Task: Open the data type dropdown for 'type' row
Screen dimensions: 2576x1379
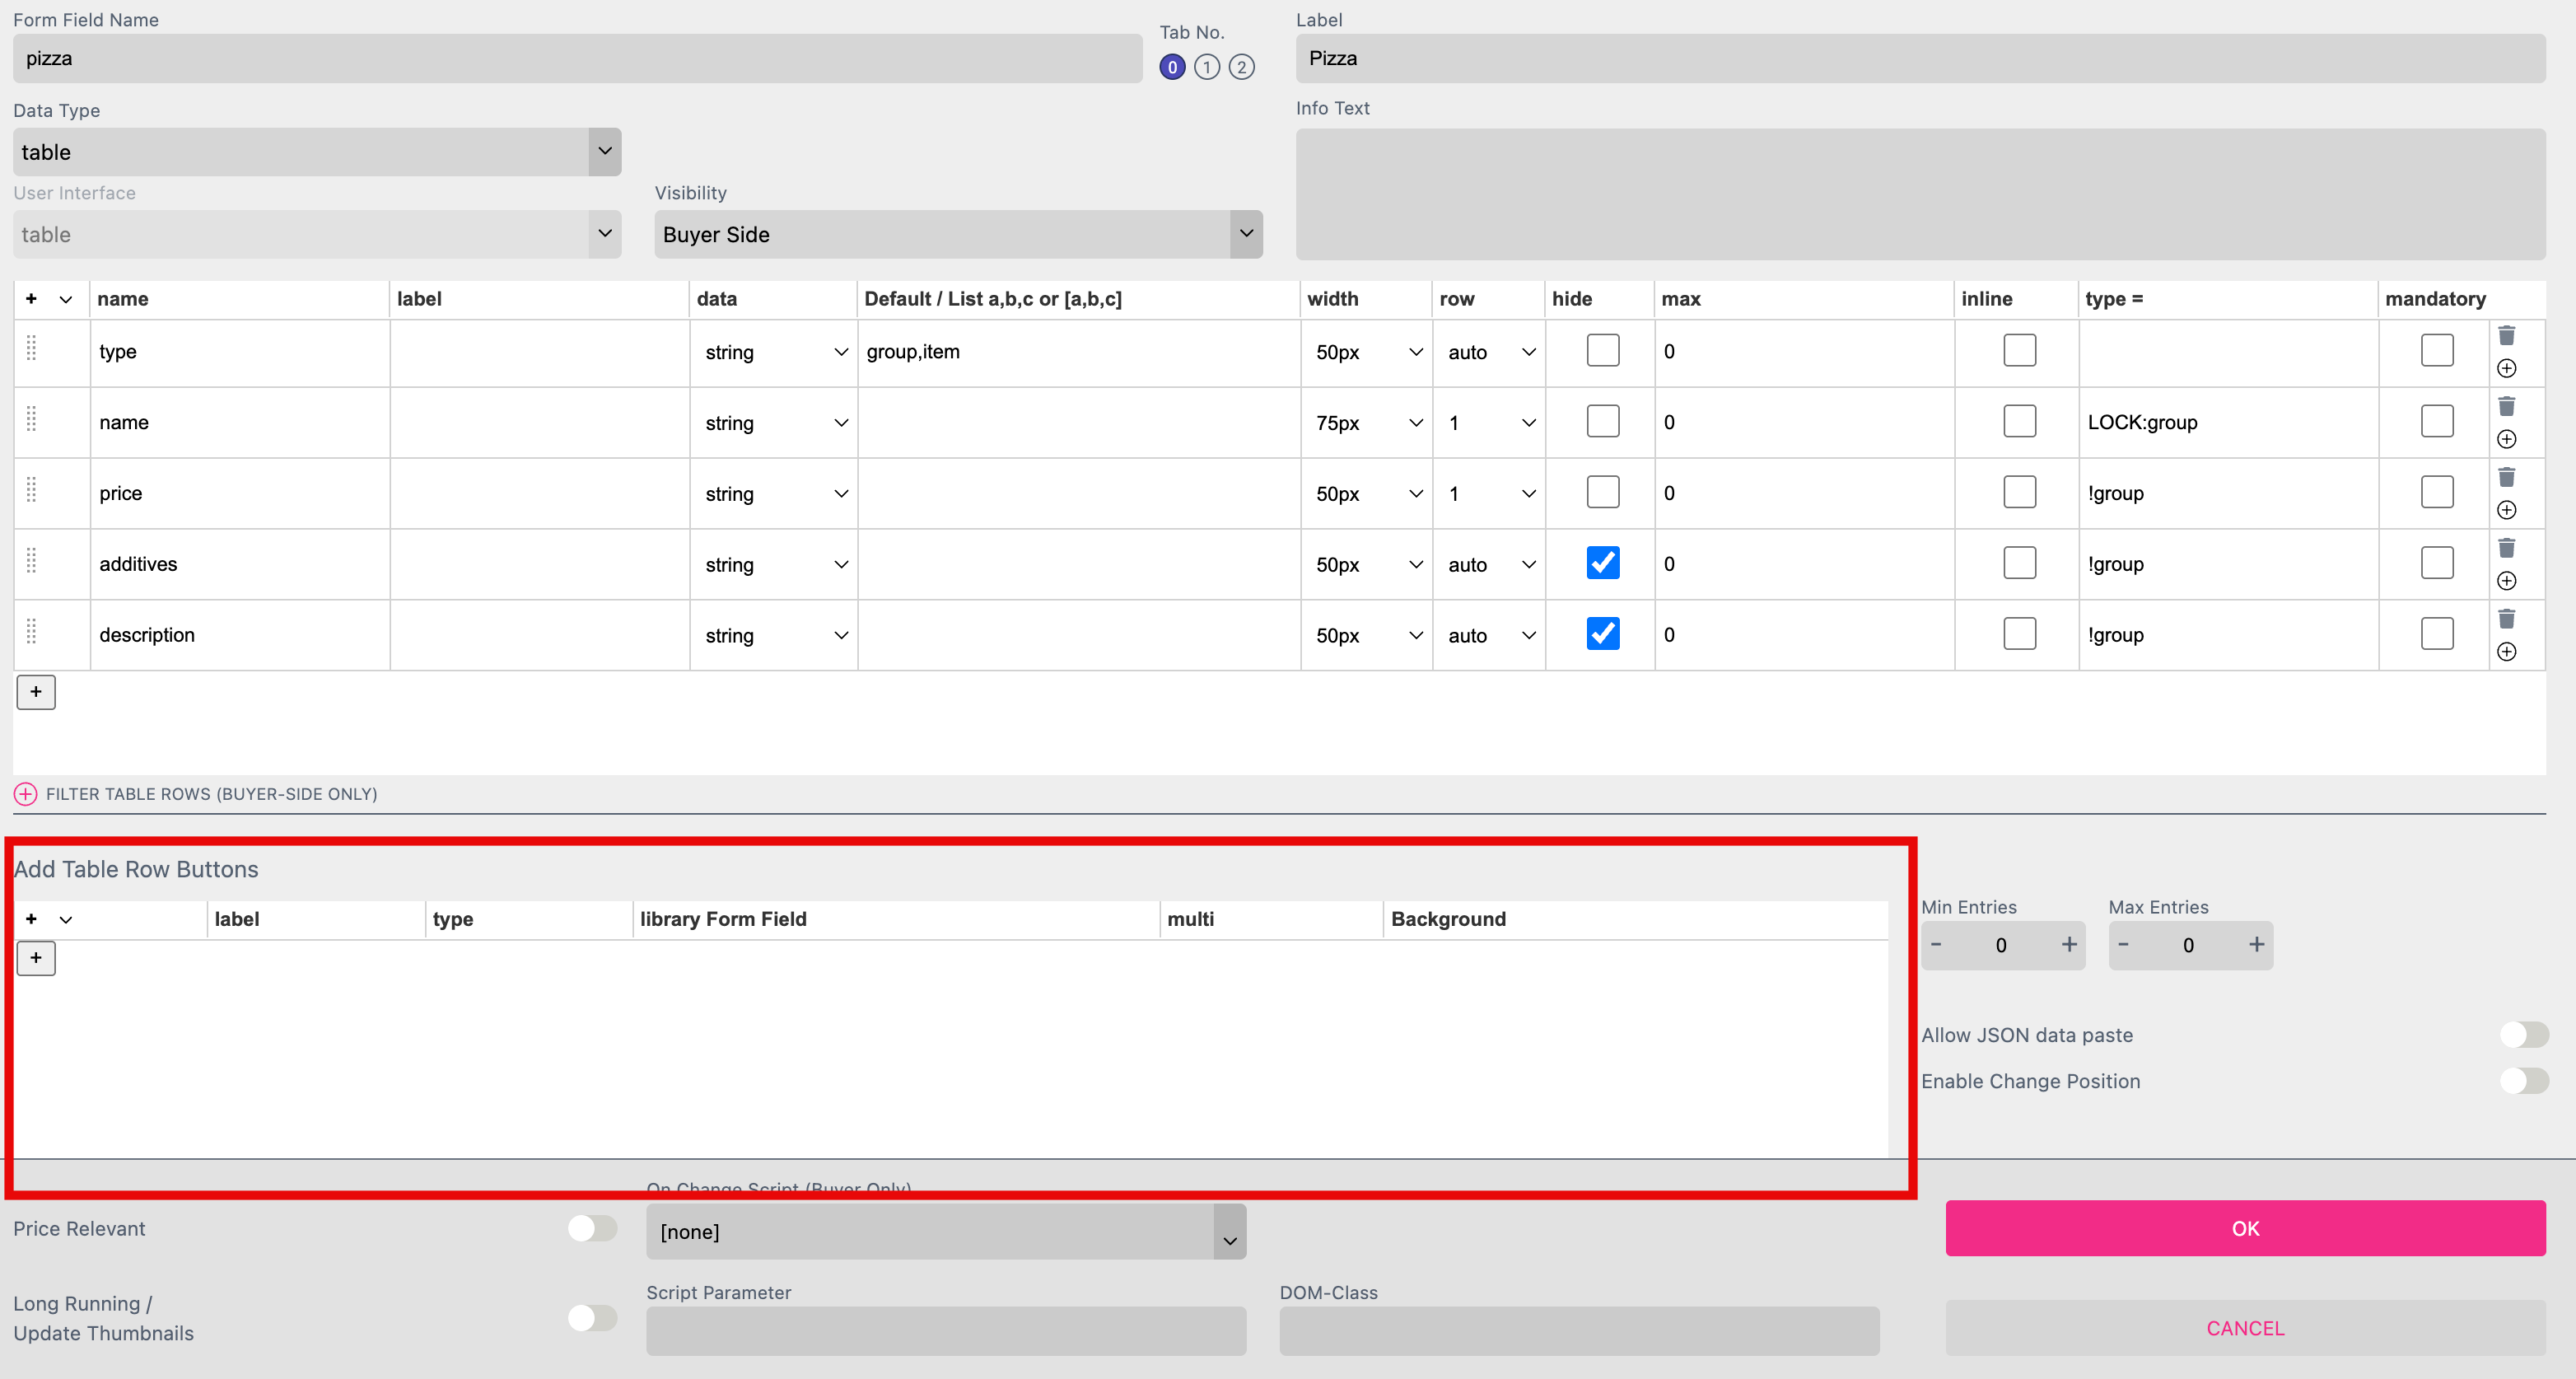Action: pyautogui.click(x=775, y=352)
